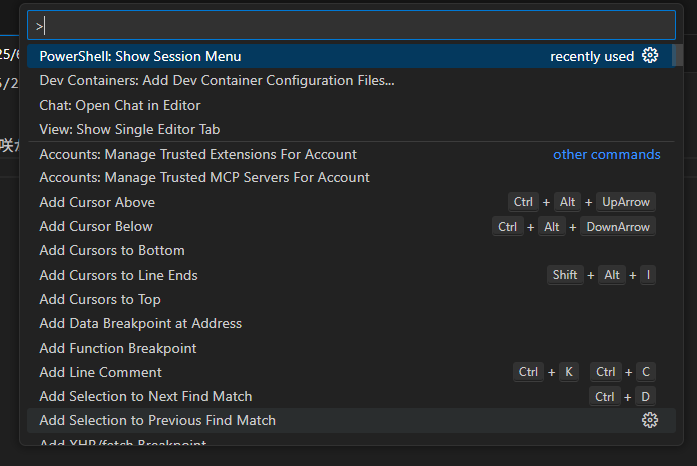Open Accounts: Manage Trusted MCP Servers For Account

204,178
